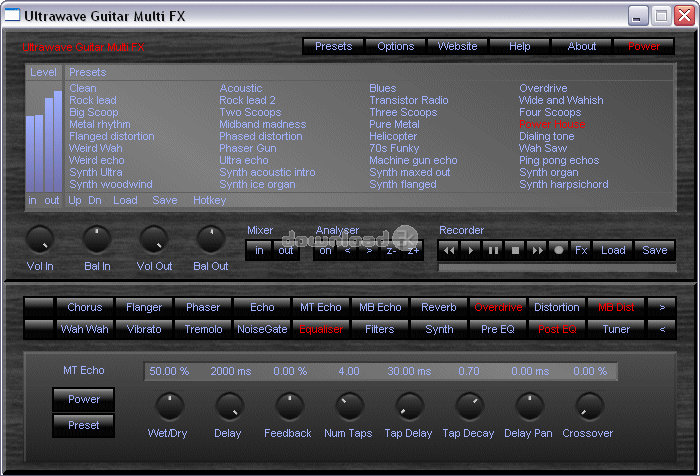Open the About dialog
Viewport: 700px width, 476px height.
point(582,46)
